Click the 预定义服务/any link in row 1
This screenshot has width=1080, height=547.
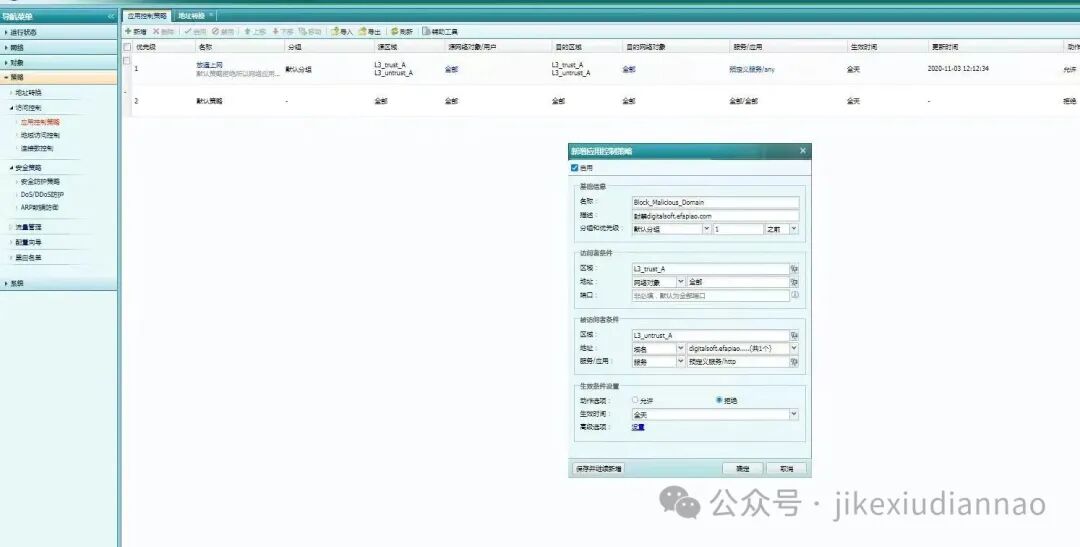click(x=751, y=70)
